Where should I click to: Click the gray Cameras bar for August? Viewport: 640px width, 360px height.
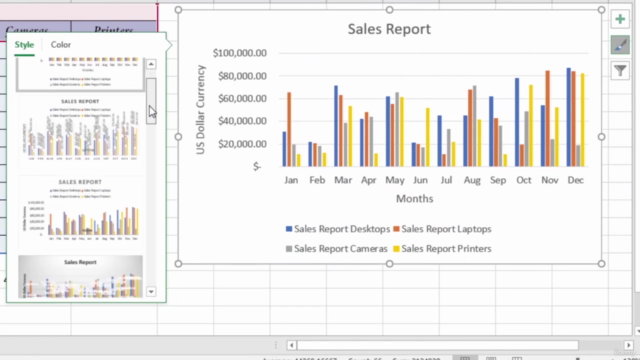tap(475, 126)
